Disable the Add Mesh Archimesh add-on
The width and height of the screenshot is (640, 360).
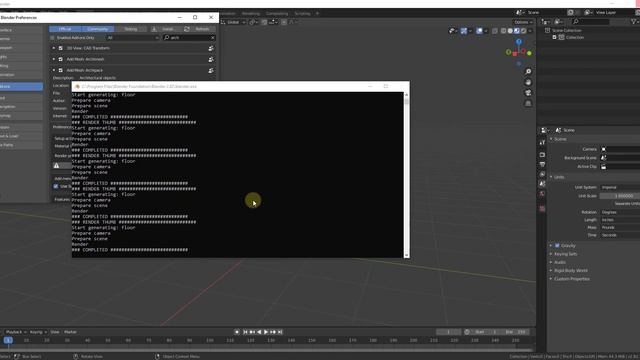coord(61,59)
